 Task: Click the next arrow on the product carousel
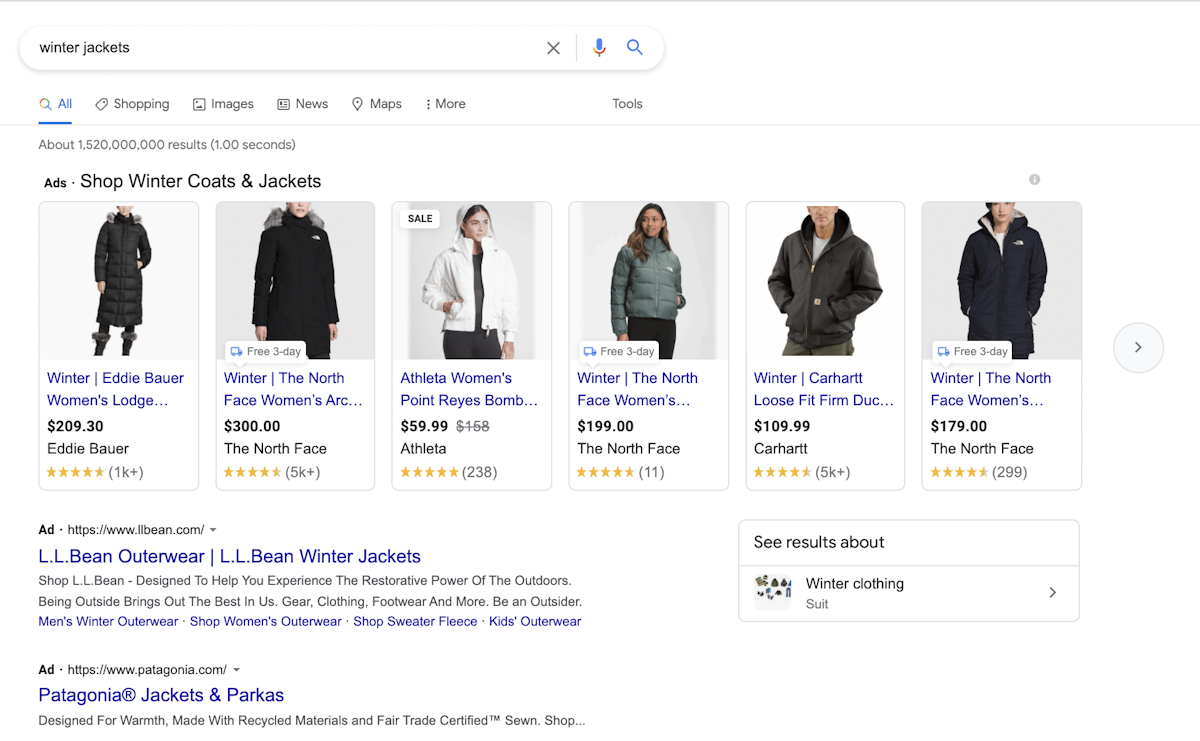[1138, 347]
